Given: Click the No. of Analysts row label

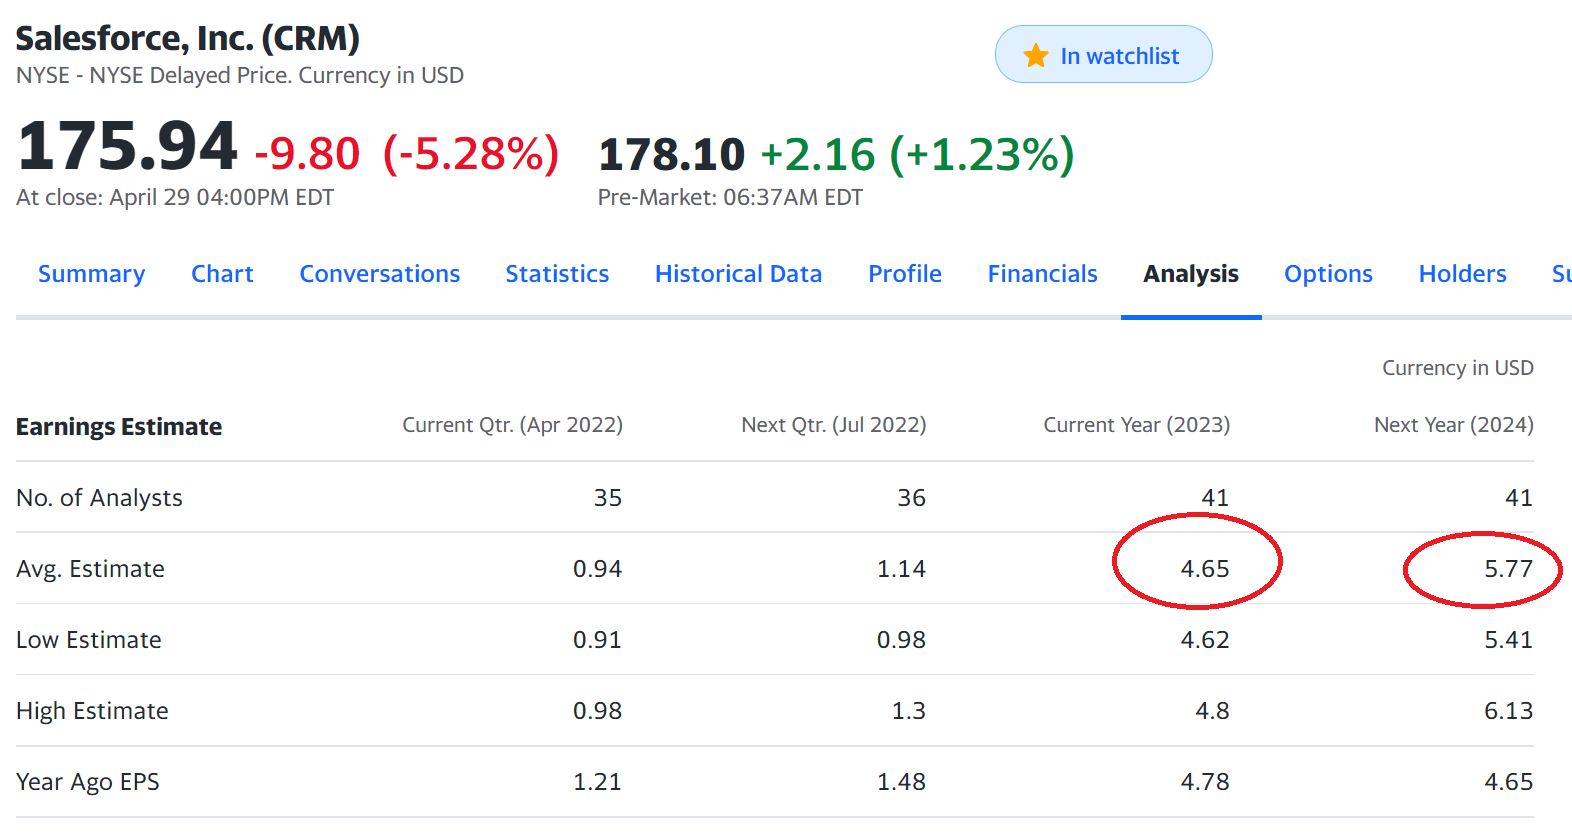Looking at the screenshot, I should point(99,498).
